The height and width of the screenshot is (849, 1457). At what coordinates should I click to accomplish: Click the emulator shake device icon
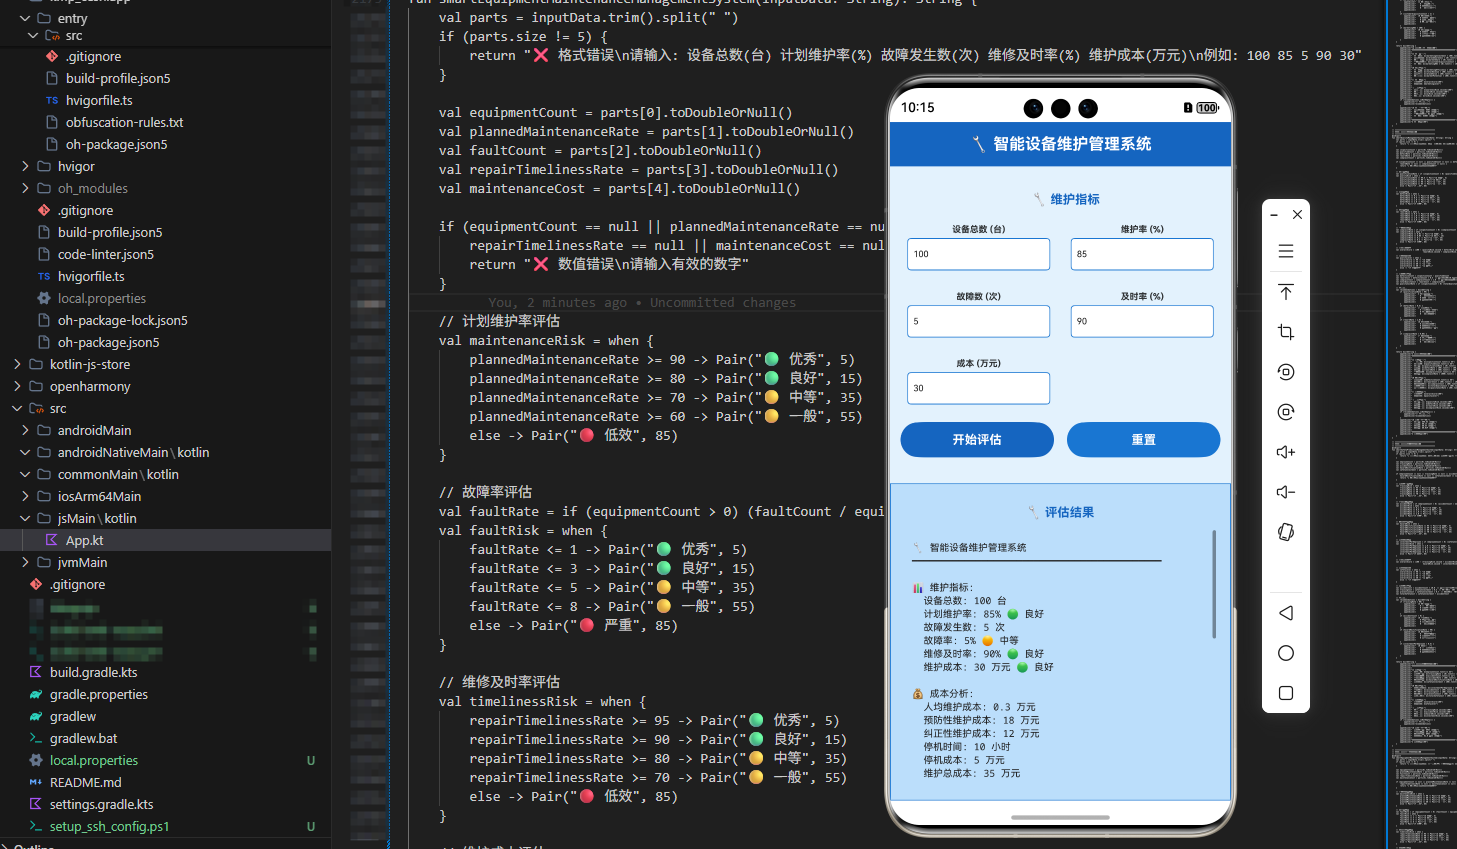pos(1286,532)
